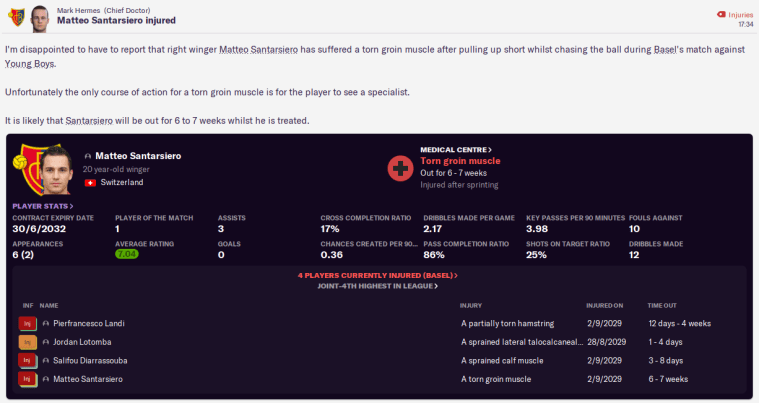Screen dimensions: 759x403
Task: Expand '4 Players Currently Injured (Basel)'
Action: point(377,275)
